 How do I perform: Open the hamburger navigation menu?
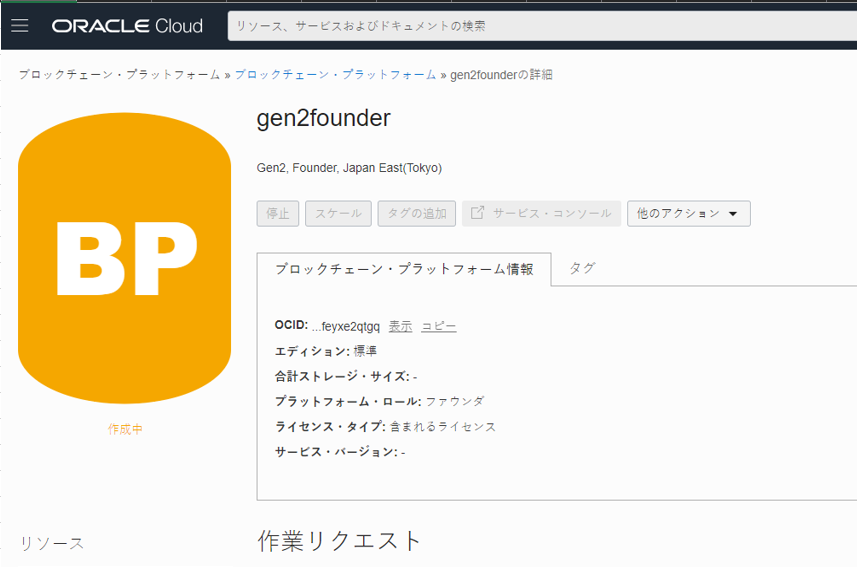point(20,26)
